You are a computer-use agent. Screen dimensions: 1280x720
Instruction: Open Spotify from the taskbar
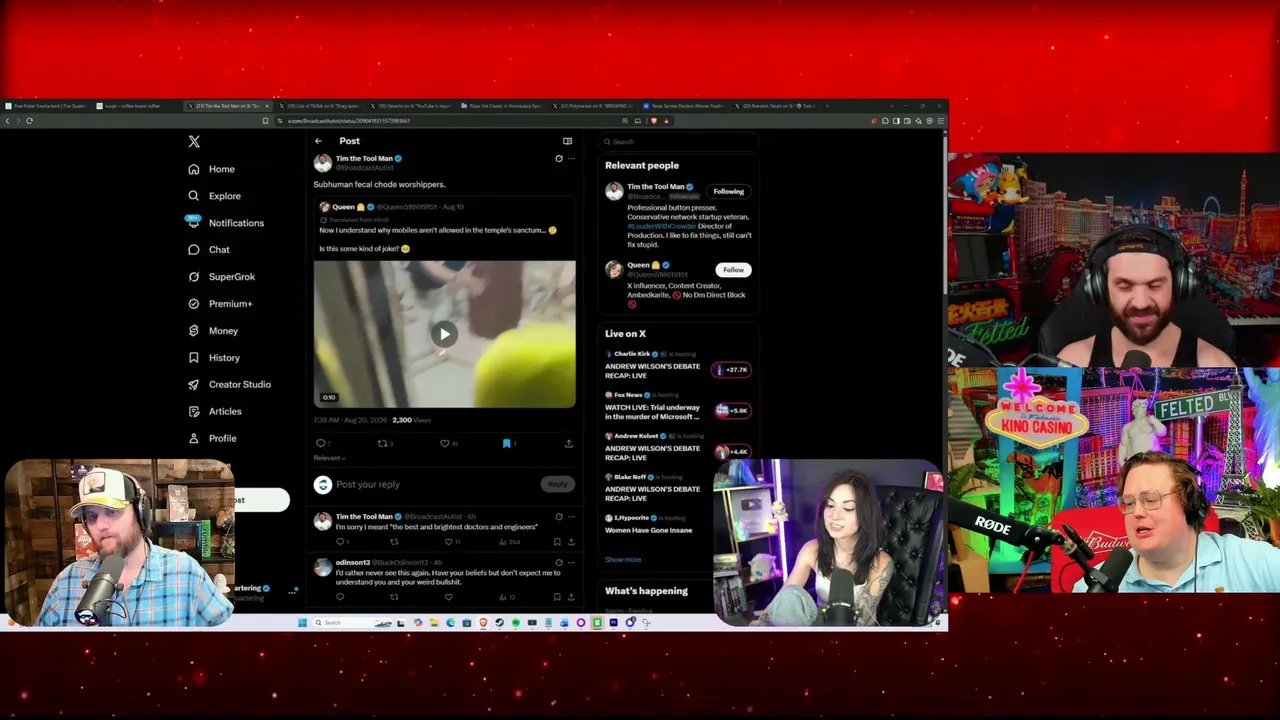[516, 623]
